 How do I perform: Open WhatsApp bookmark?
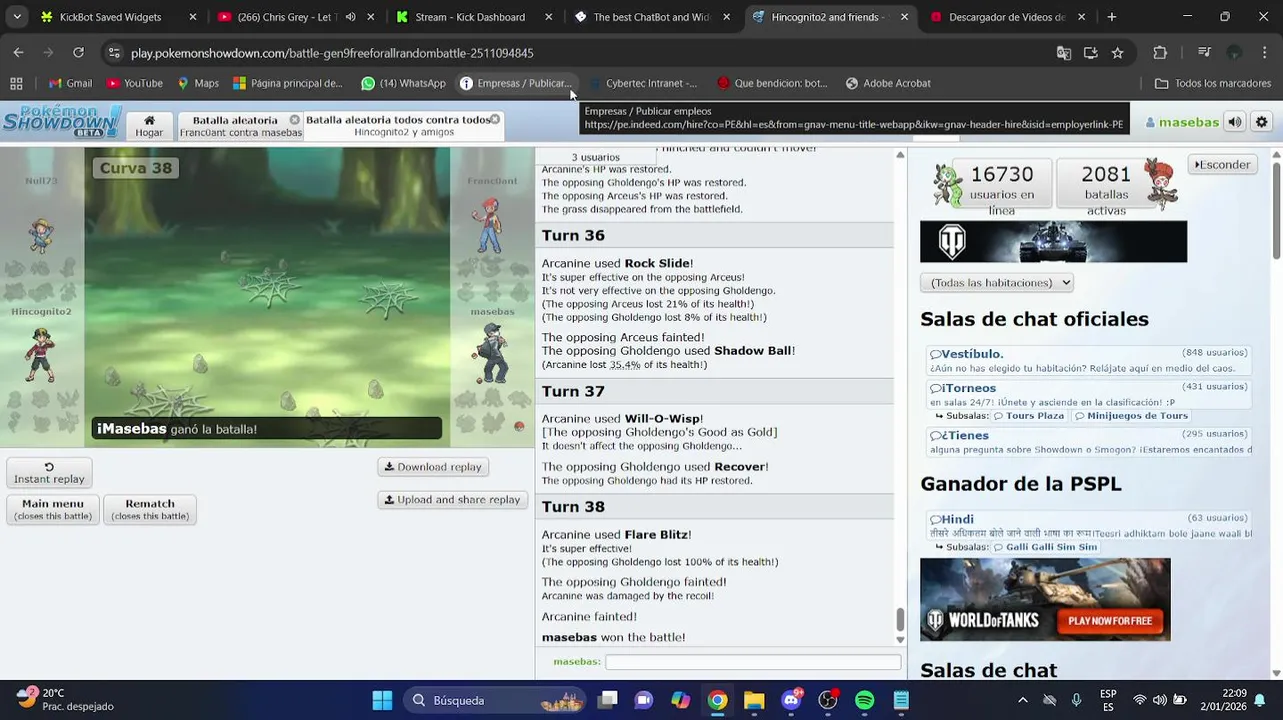click(x=403, y=84)
